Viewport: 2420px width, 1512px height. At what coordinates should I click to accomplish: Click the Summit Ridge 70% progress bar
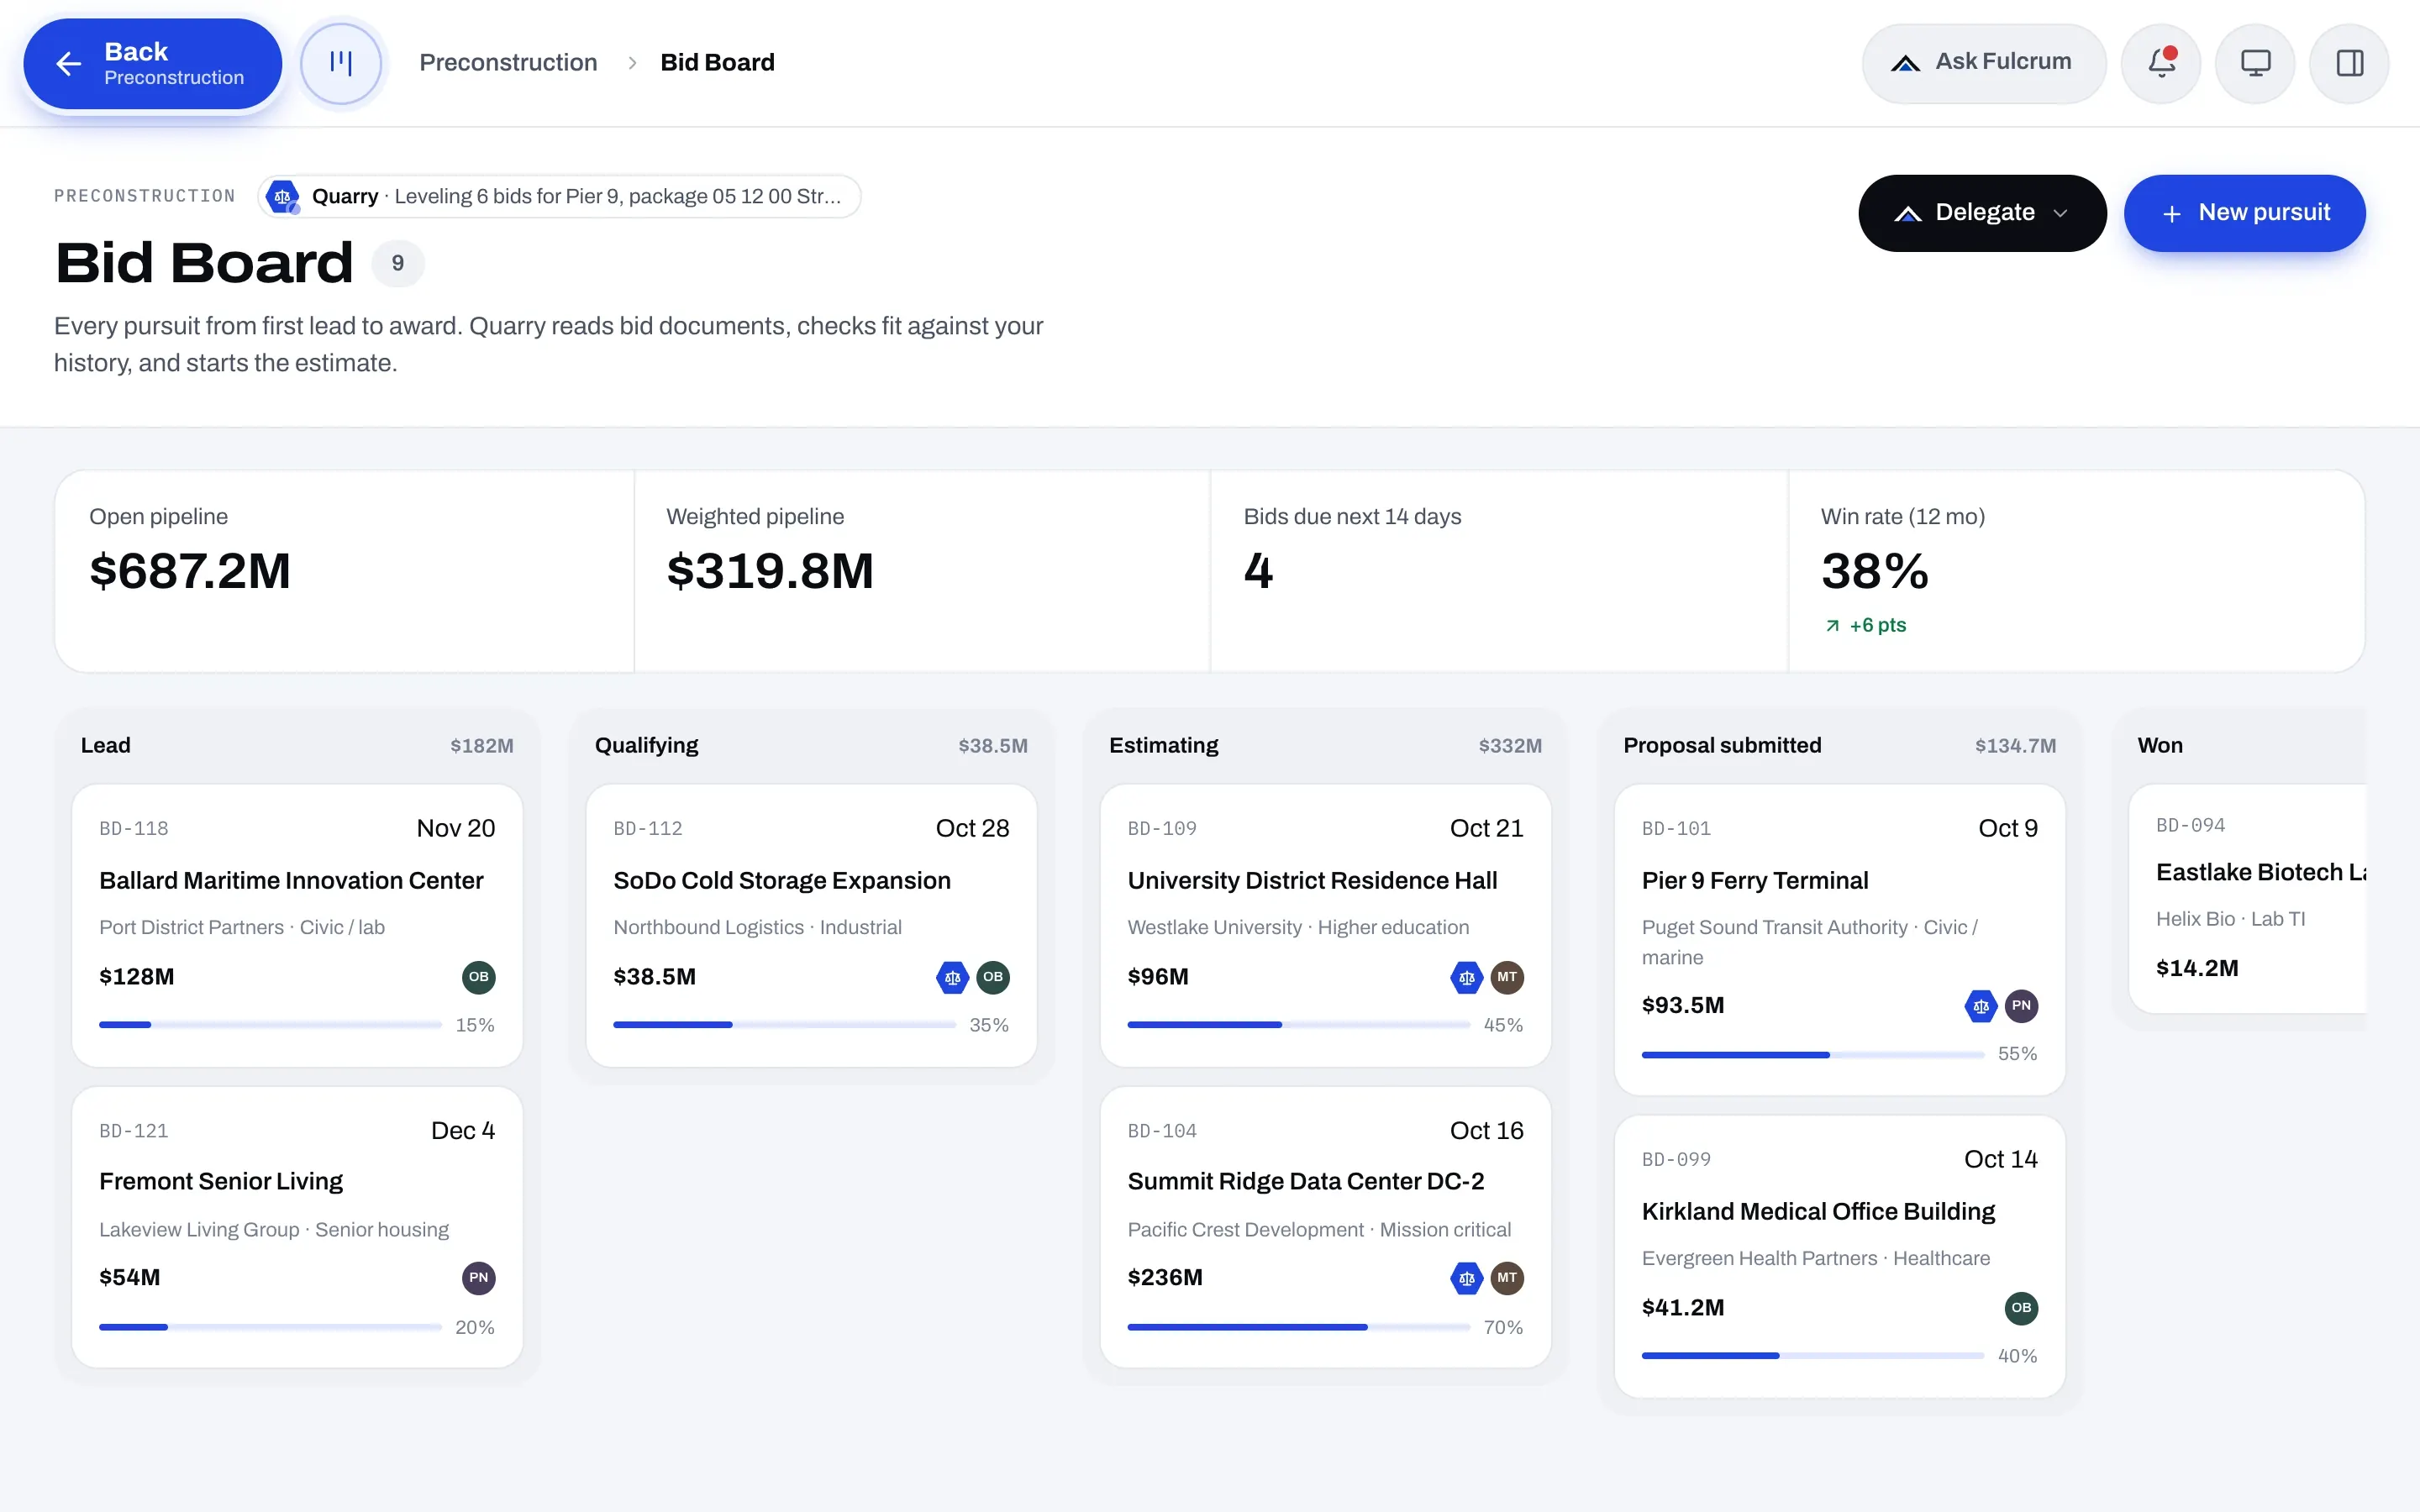click(x=1298, y=1327)
